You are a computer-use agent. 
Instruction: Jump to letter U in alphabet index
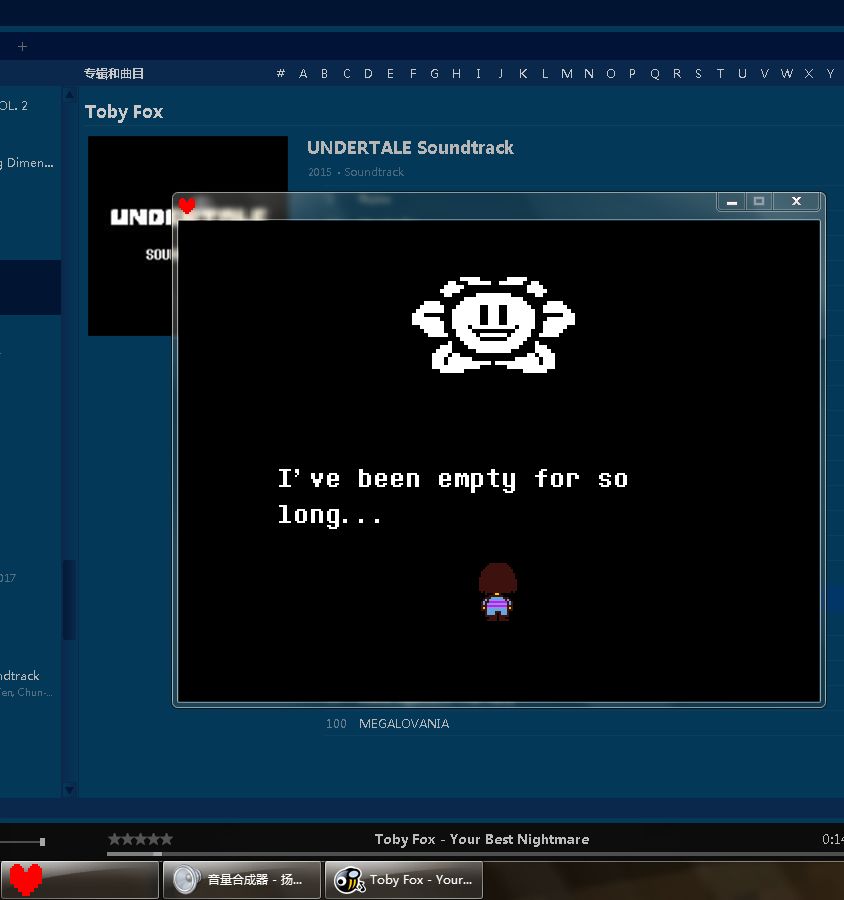pos(742,73)
